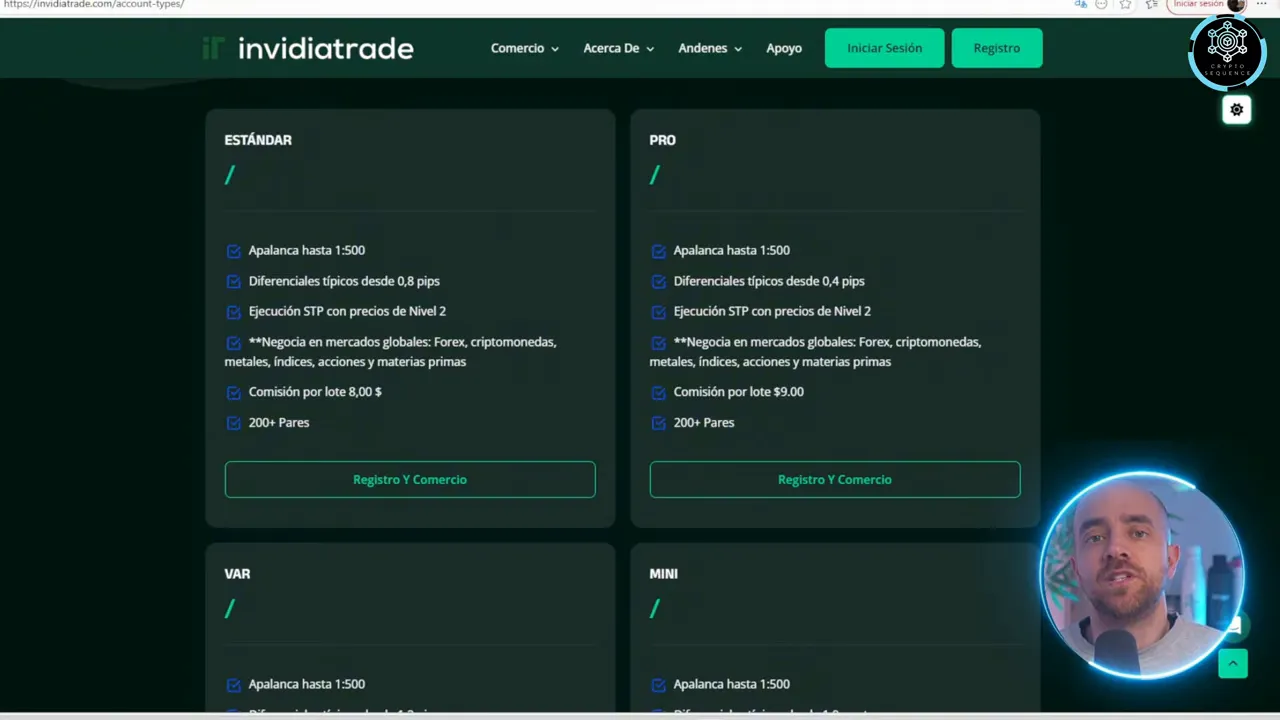The image size is (1280, 720).
Task: Click check icon beside PRO '**Negocia en mercados'
Action: point(659,342)
